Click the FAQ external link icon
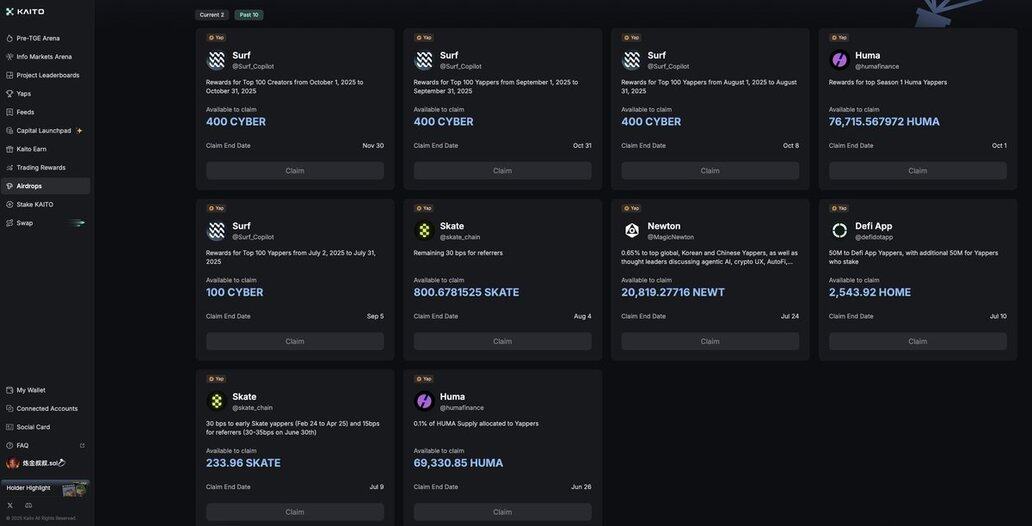This screenshot has height=526, width=1032. tap(82, 446)
